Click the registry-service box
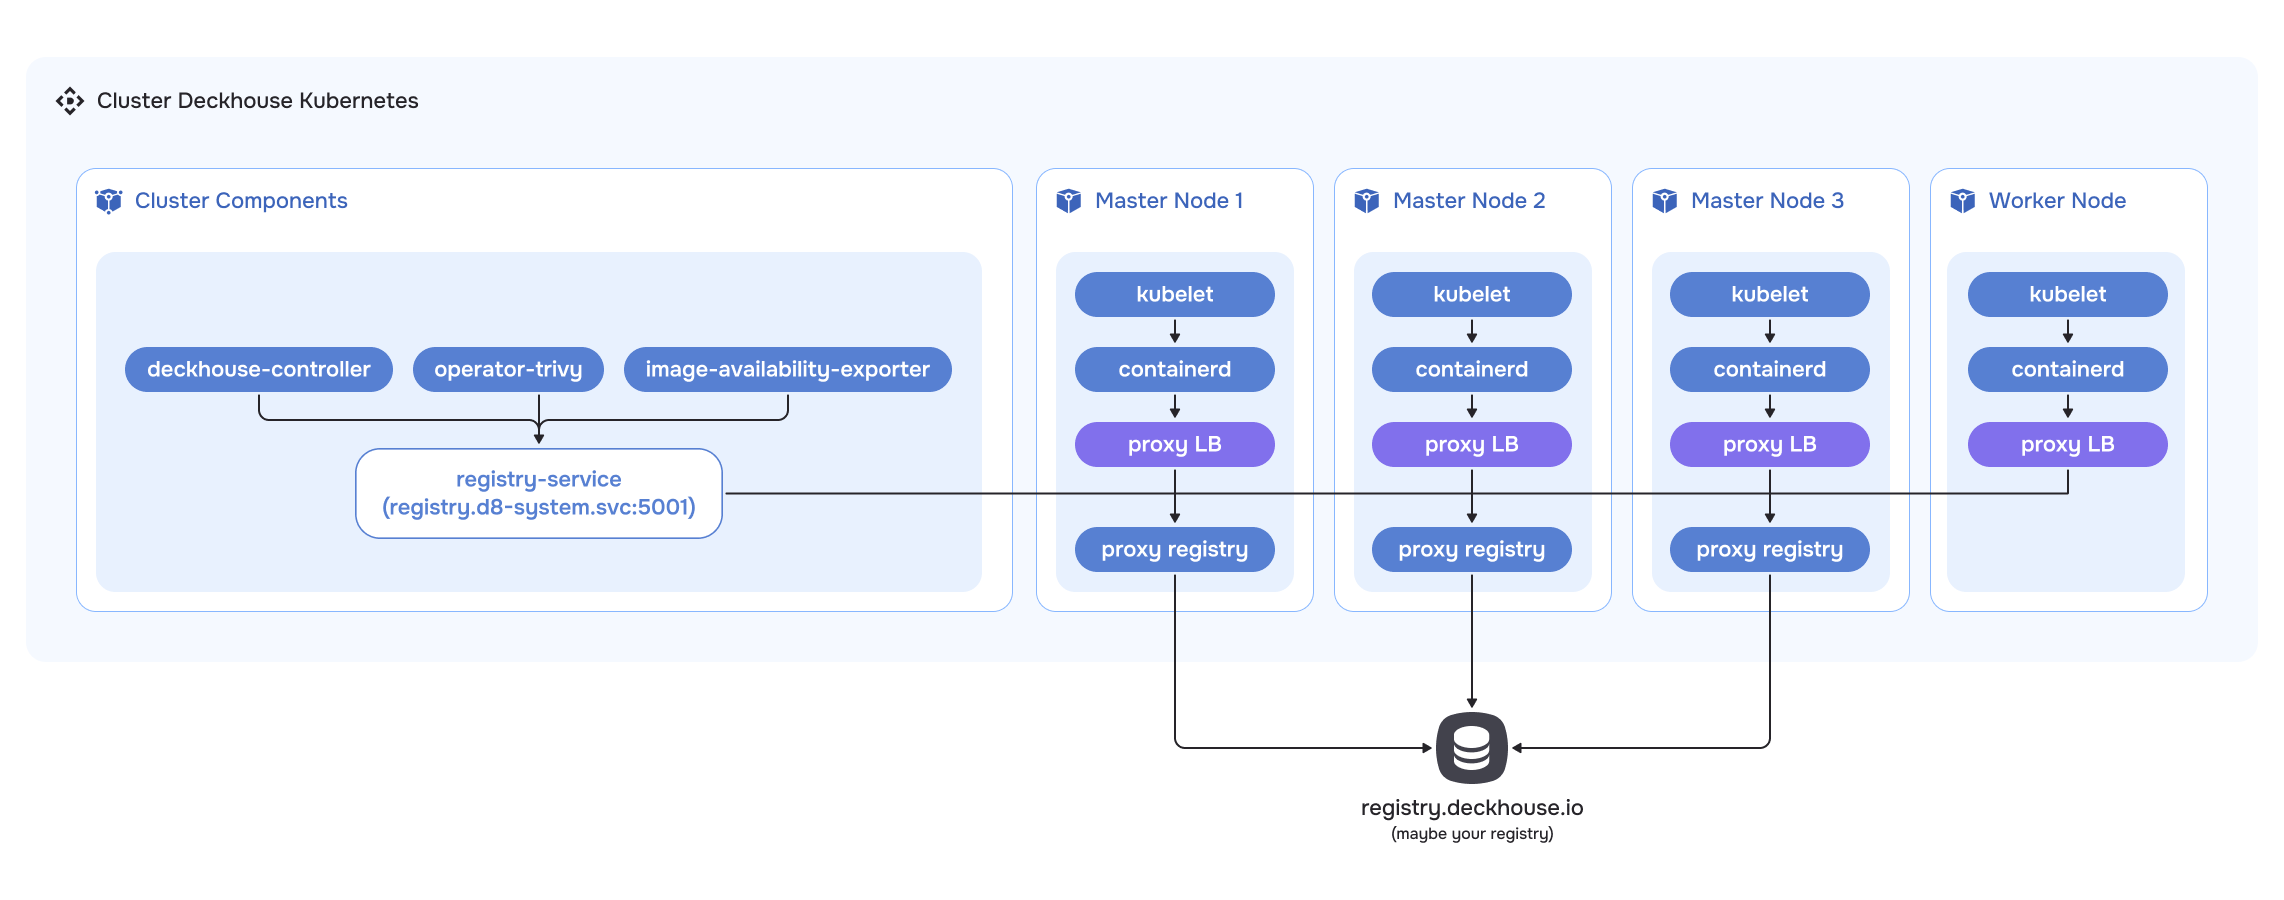2284x900 pixels. pyautogui.click(x=538, y=493)
